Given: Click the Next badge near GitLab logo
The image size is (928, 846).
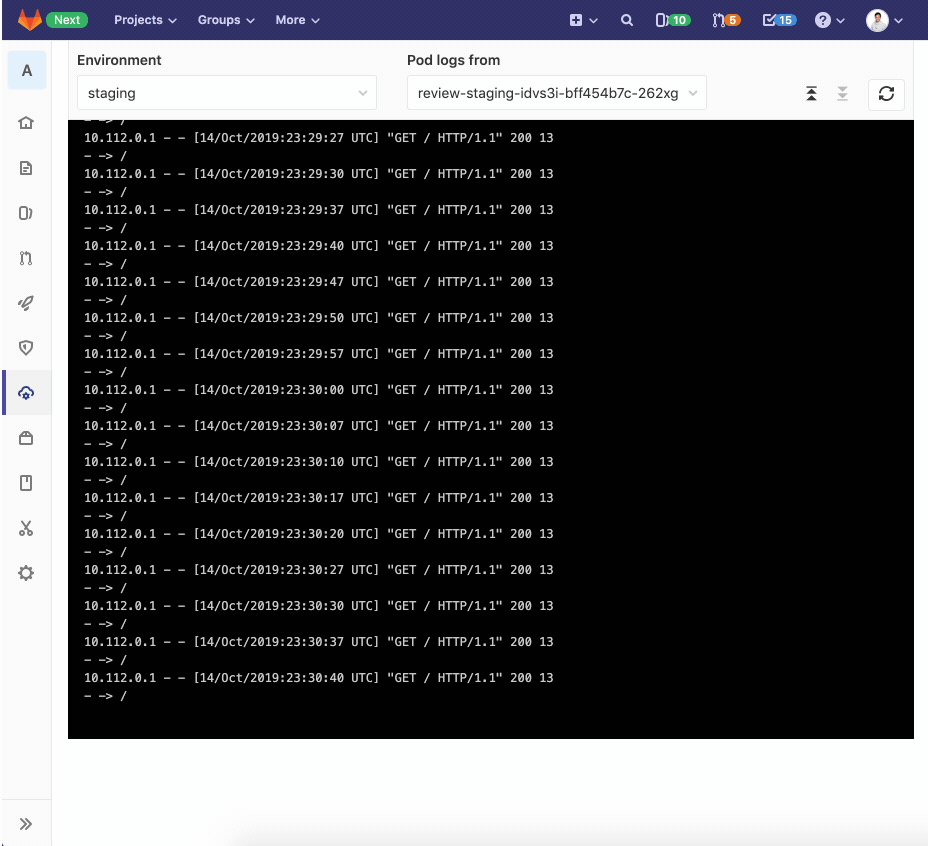Looking at the screenshot, I should [66, 20].
